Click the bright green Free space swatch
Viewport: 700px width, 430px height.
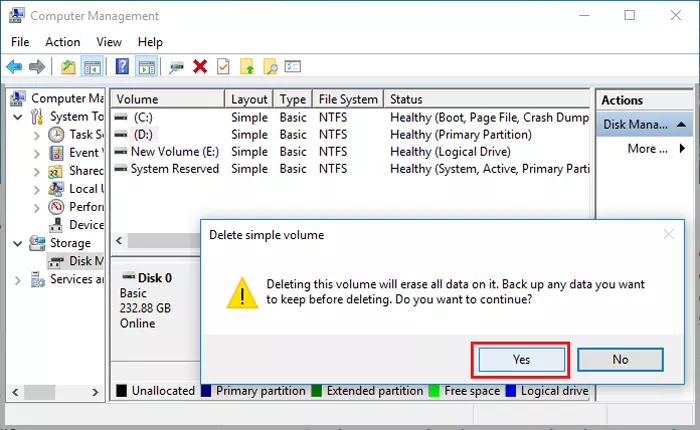coord(434,391)
